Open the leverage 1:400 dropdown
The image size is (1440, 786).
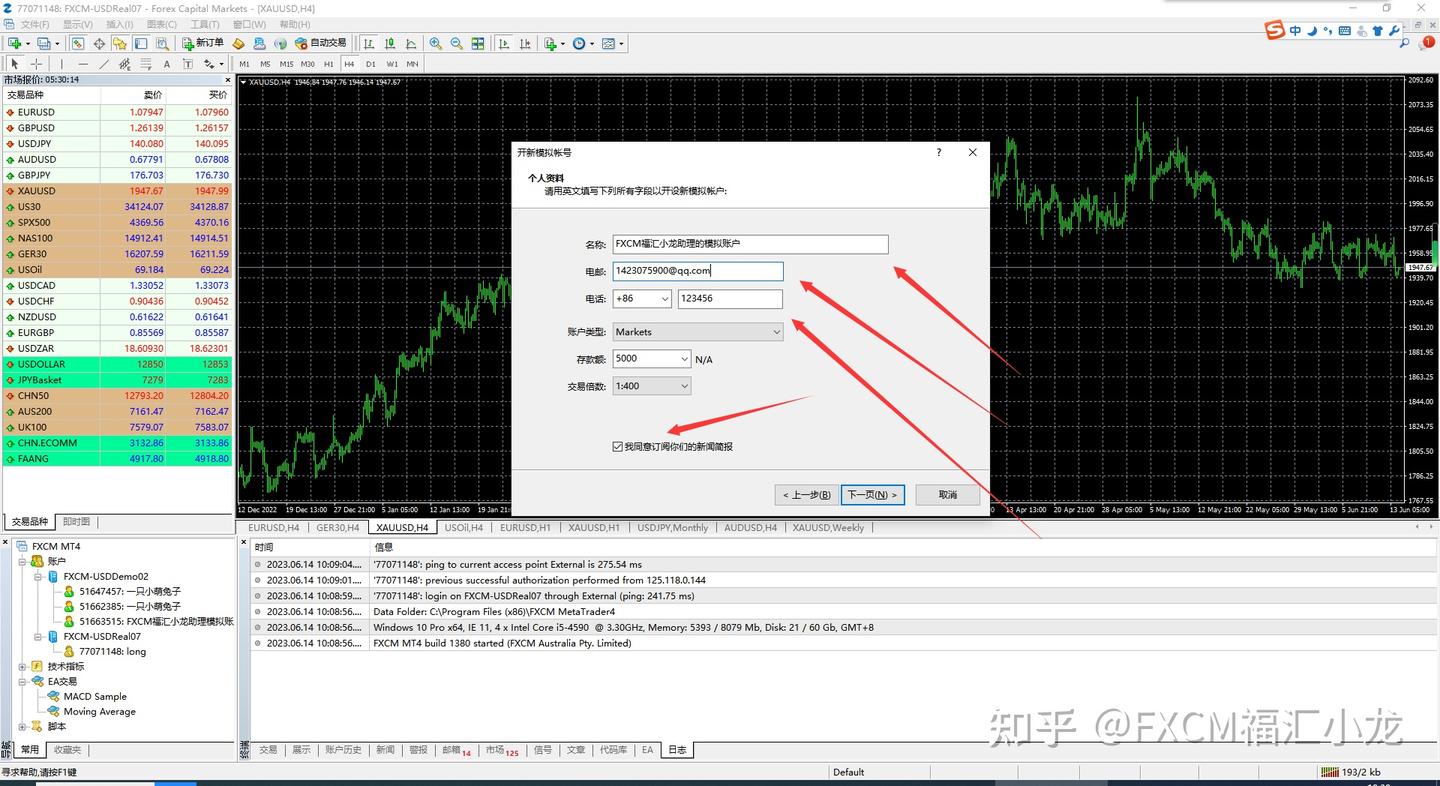(652, 386)
